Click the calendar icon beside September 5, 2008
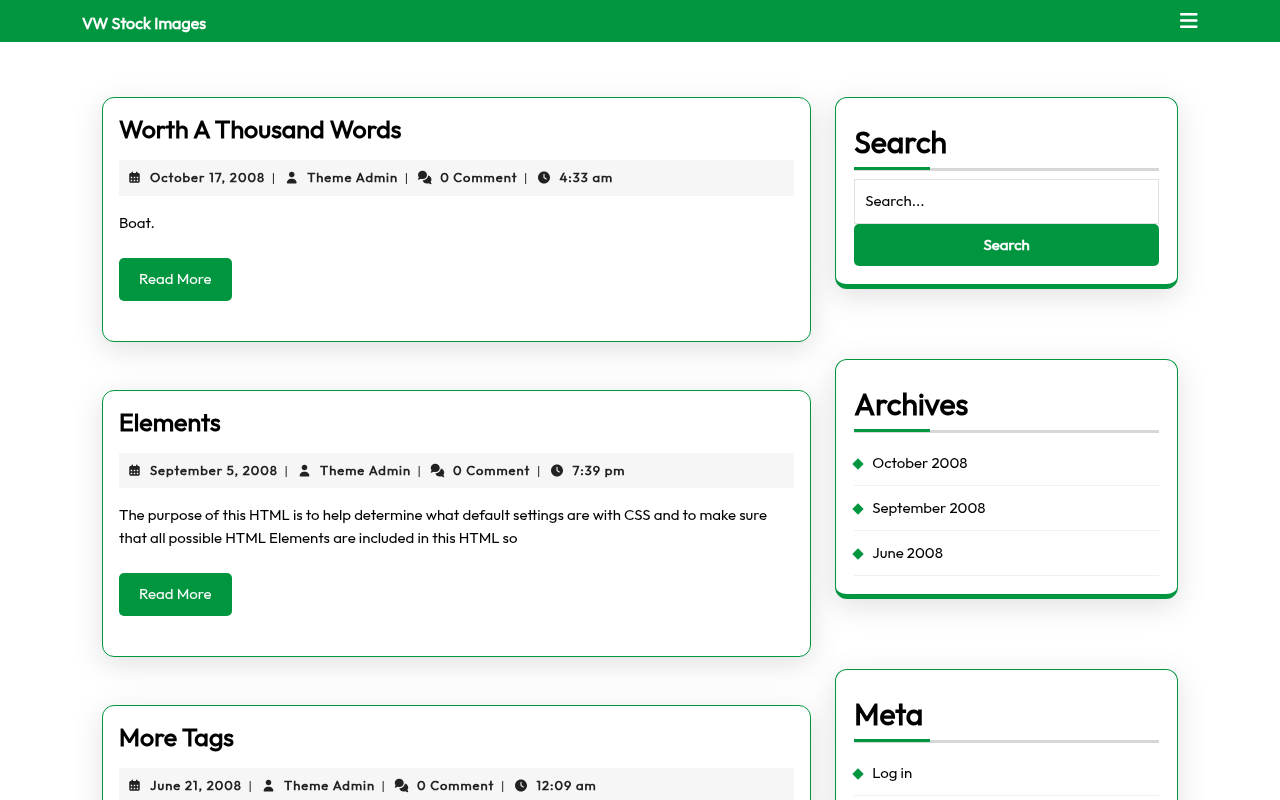Viewport: 1280px width, 800px height. point(134,471)
